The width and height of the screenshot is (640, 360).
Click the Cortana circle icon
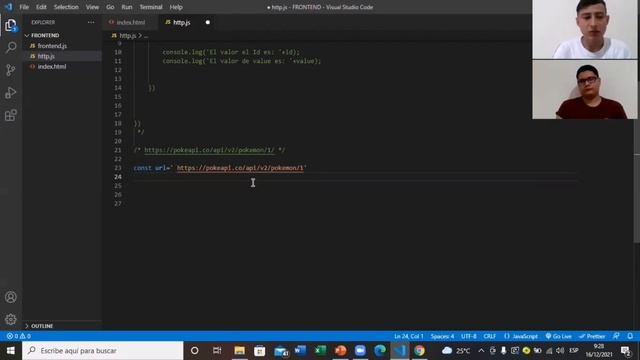(195, 351)
